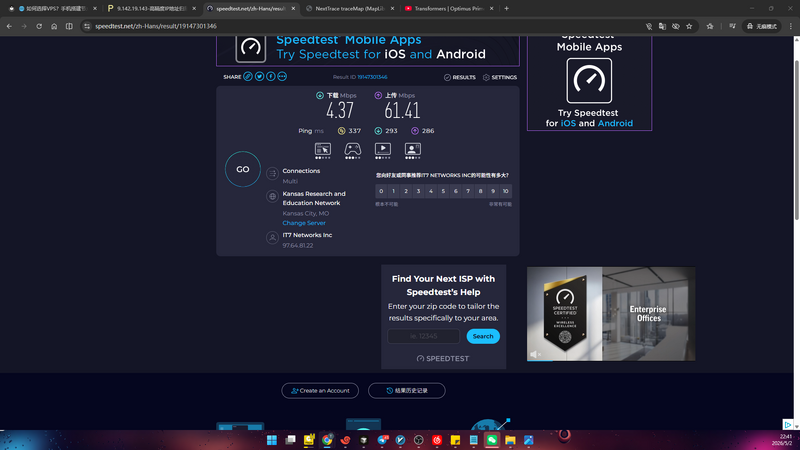Click Create an Account button
Screen dimensions: 800x450
(x=320, y=391)
